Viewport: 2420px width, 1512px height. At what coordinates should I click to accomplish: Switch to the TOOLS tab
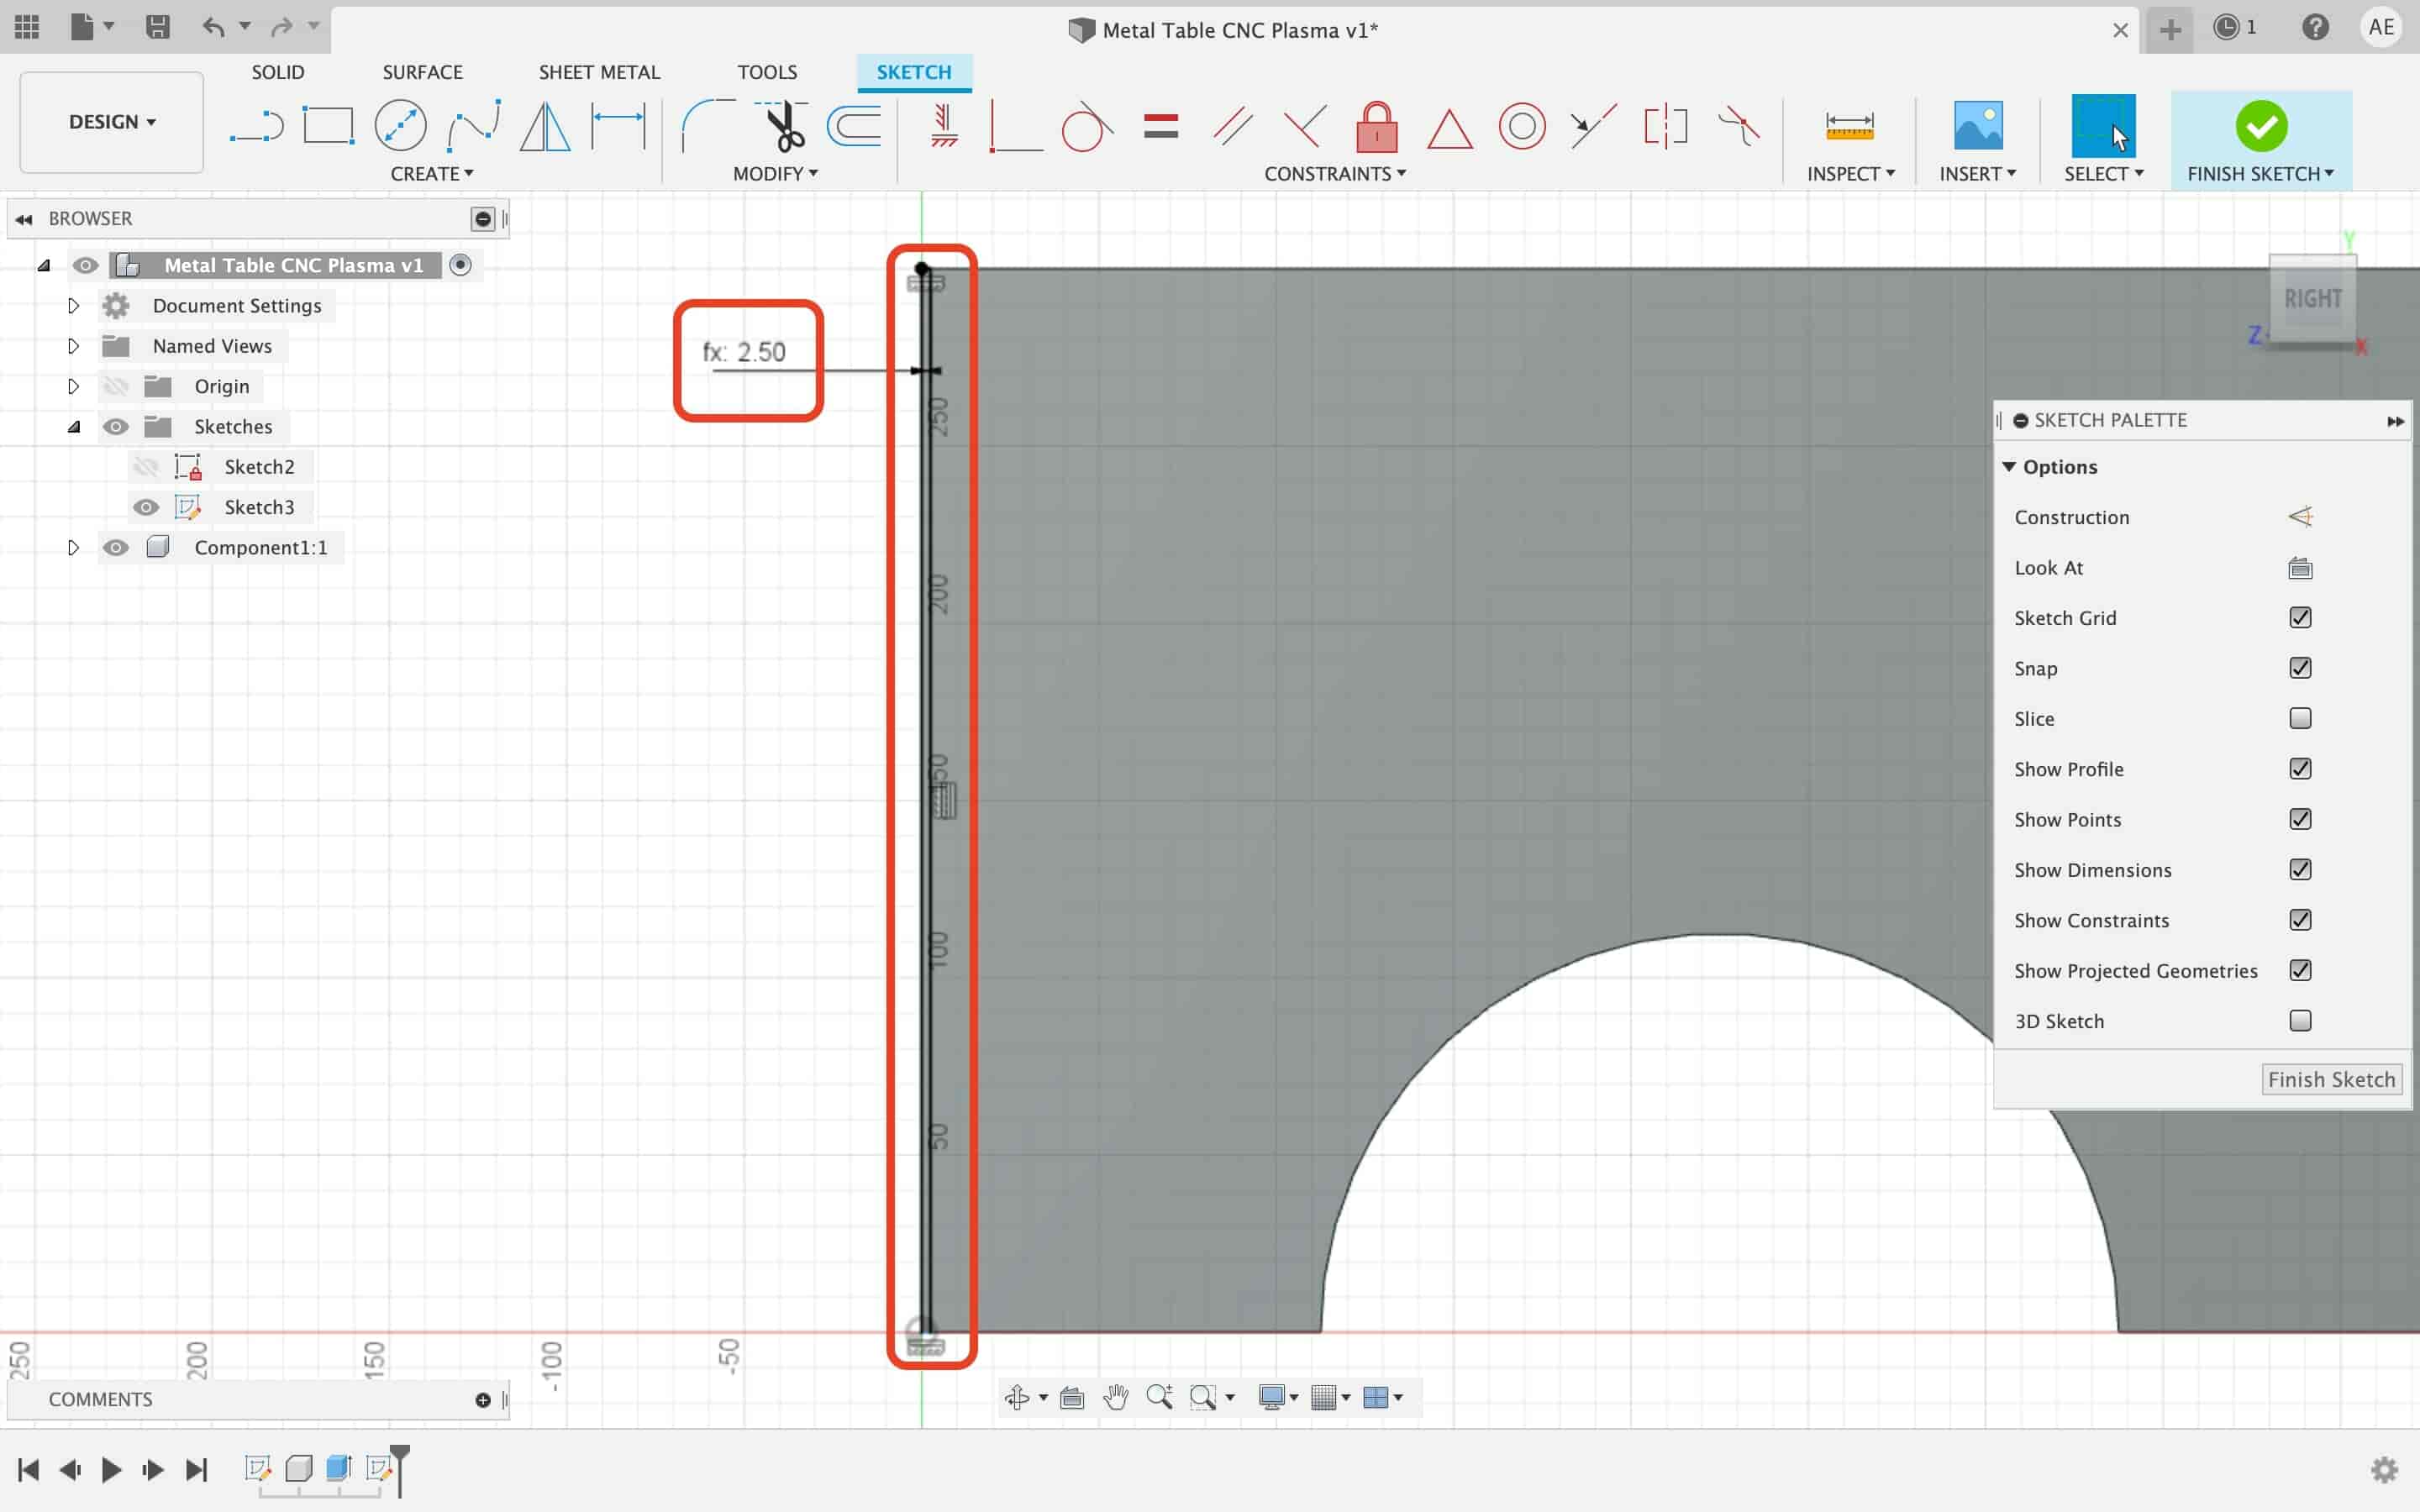[x=767, y=72]
